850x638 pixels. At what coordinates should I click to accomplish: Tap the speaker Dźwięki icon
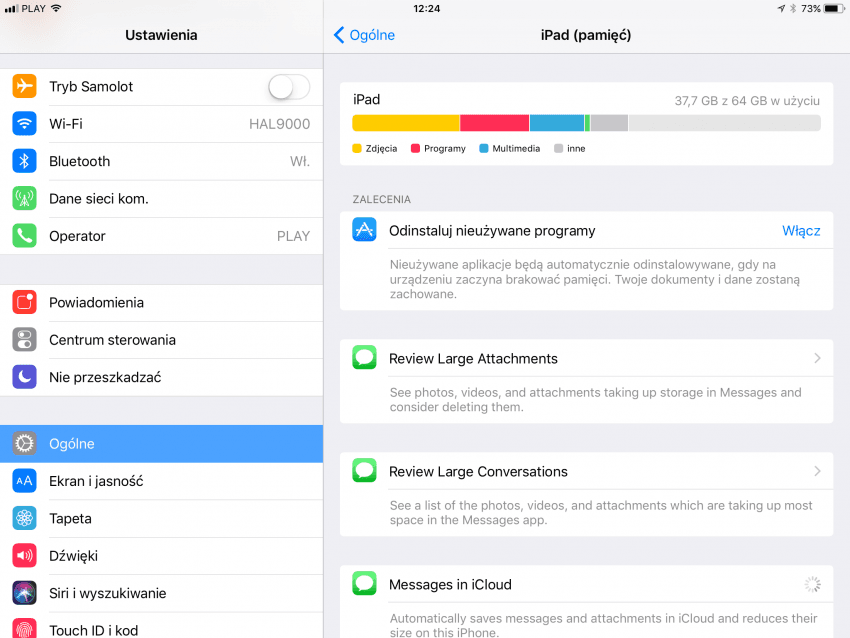tap(24, 556)
